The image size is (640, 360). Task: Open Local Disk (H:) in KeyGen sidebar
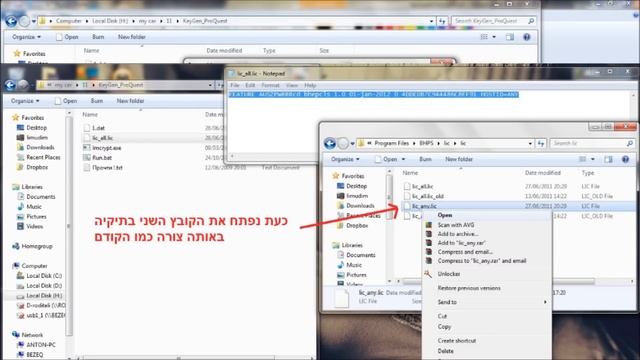click(x=44, y=296)
